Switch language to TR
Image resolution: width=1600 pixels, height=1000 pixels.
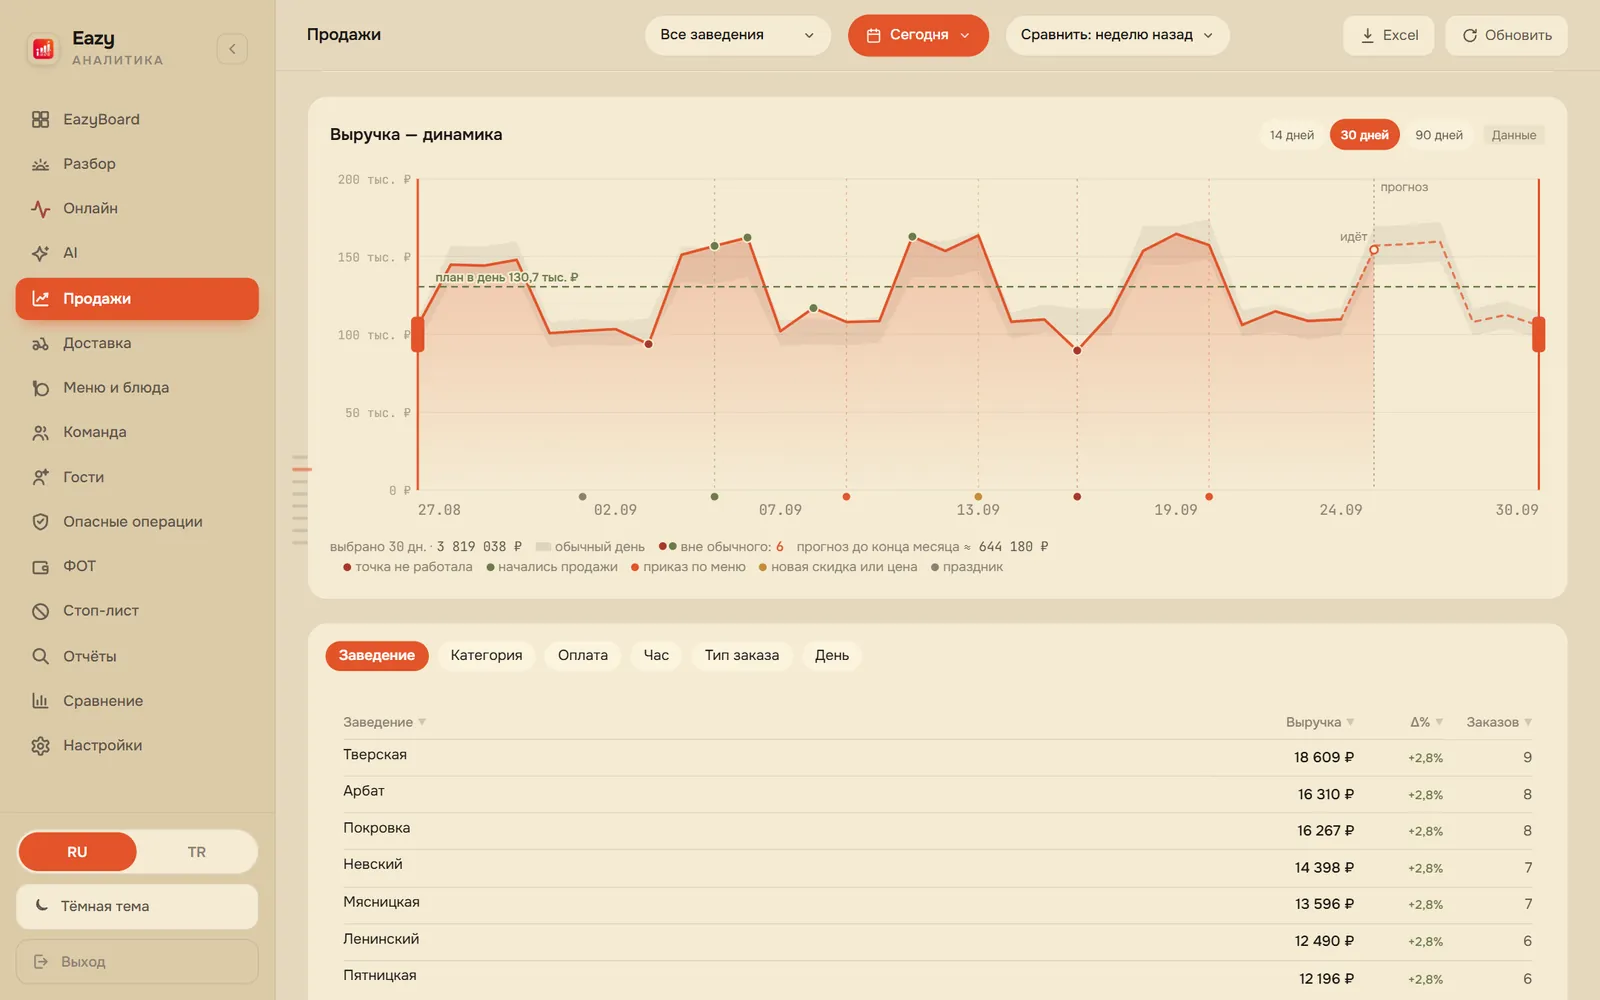(196, 852)
